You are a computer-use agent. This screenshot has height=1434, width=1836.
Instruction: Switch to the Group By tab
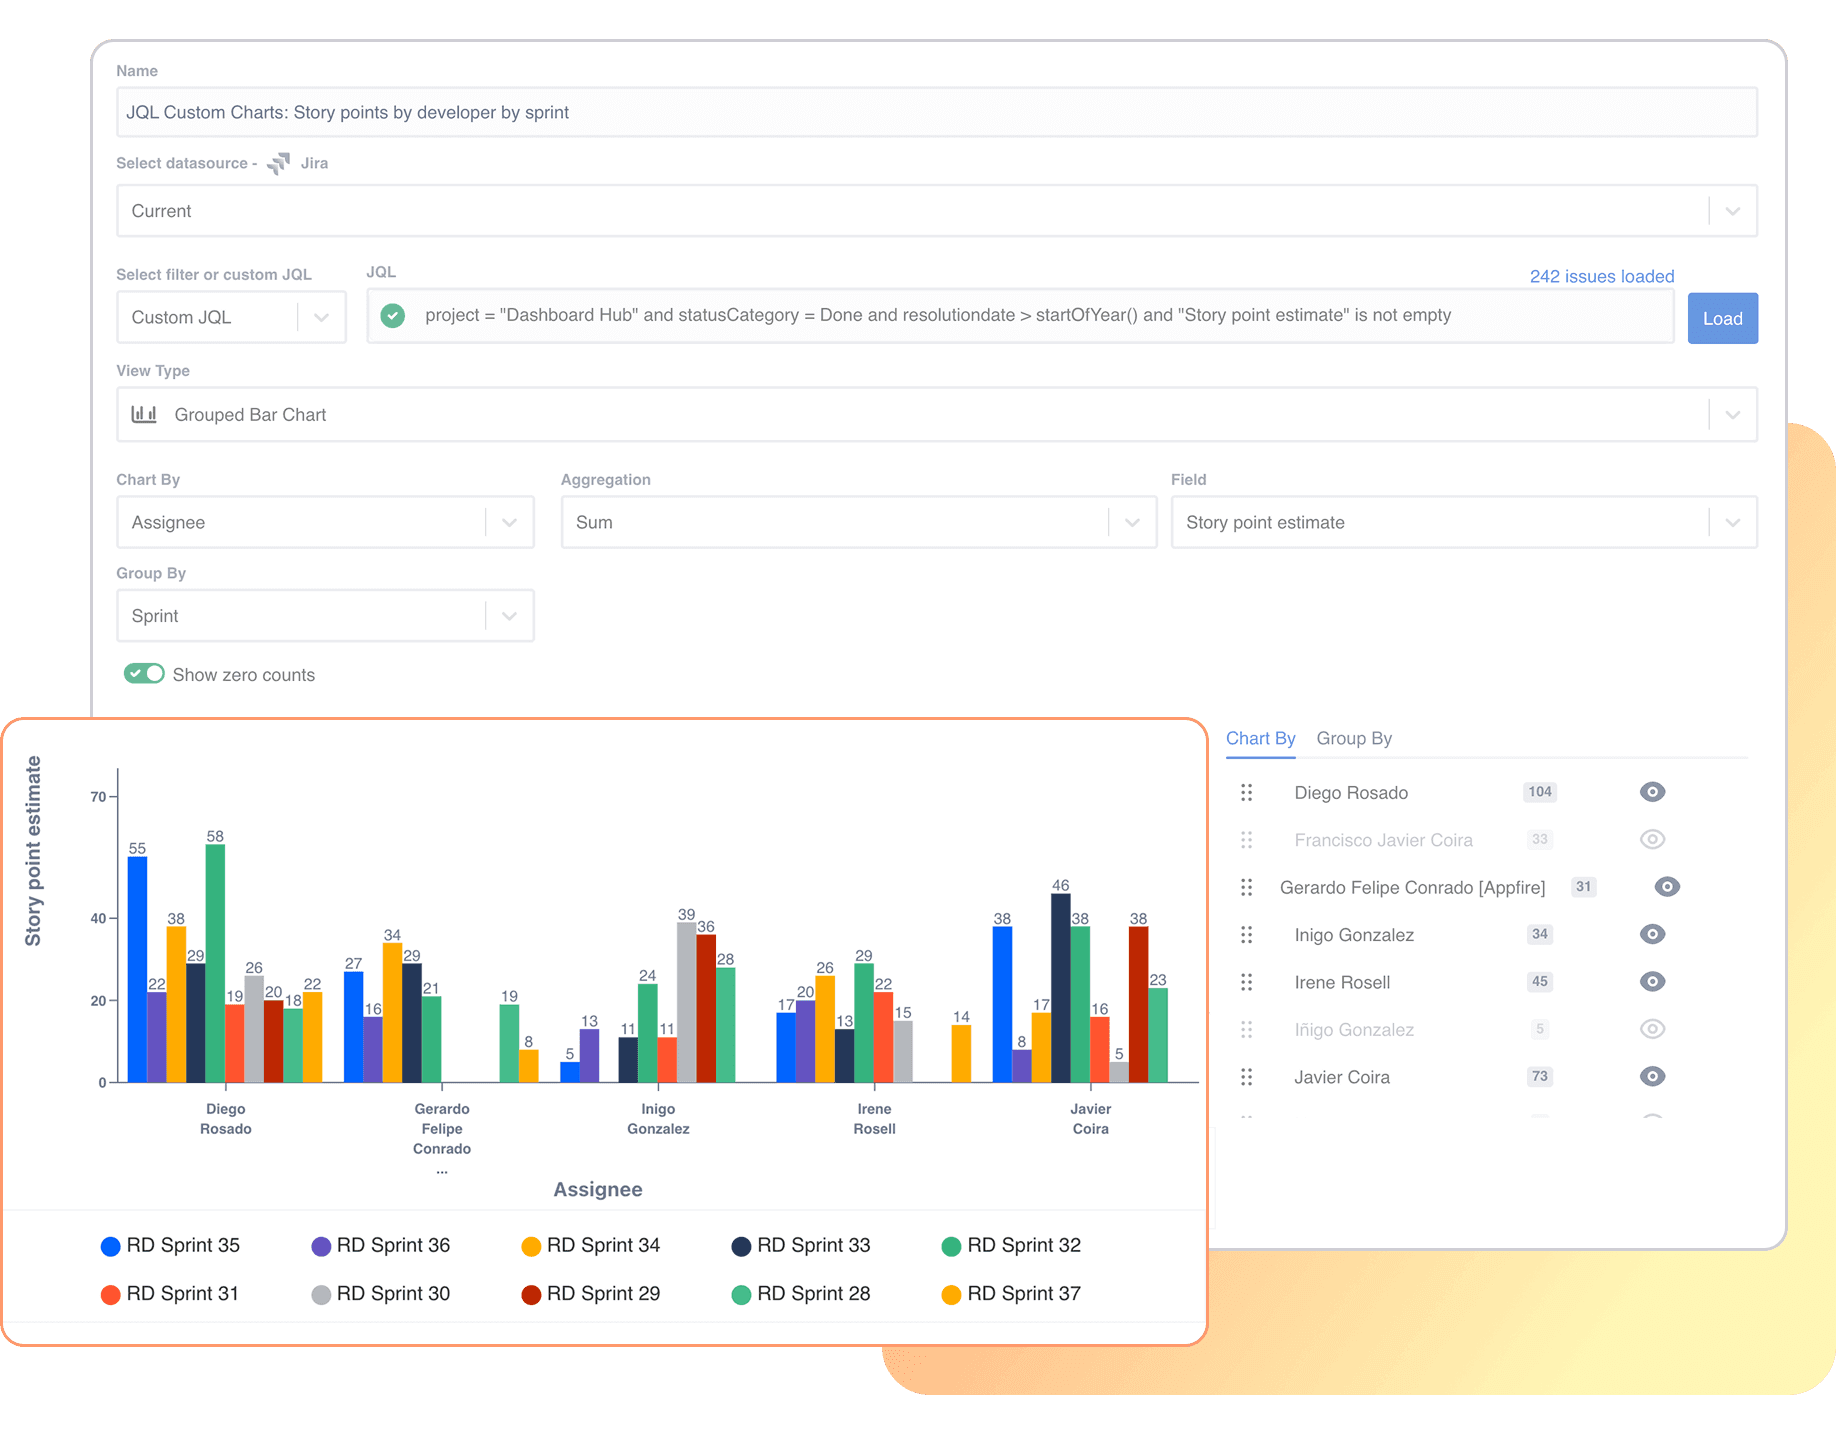click(x=1354, y=738)
